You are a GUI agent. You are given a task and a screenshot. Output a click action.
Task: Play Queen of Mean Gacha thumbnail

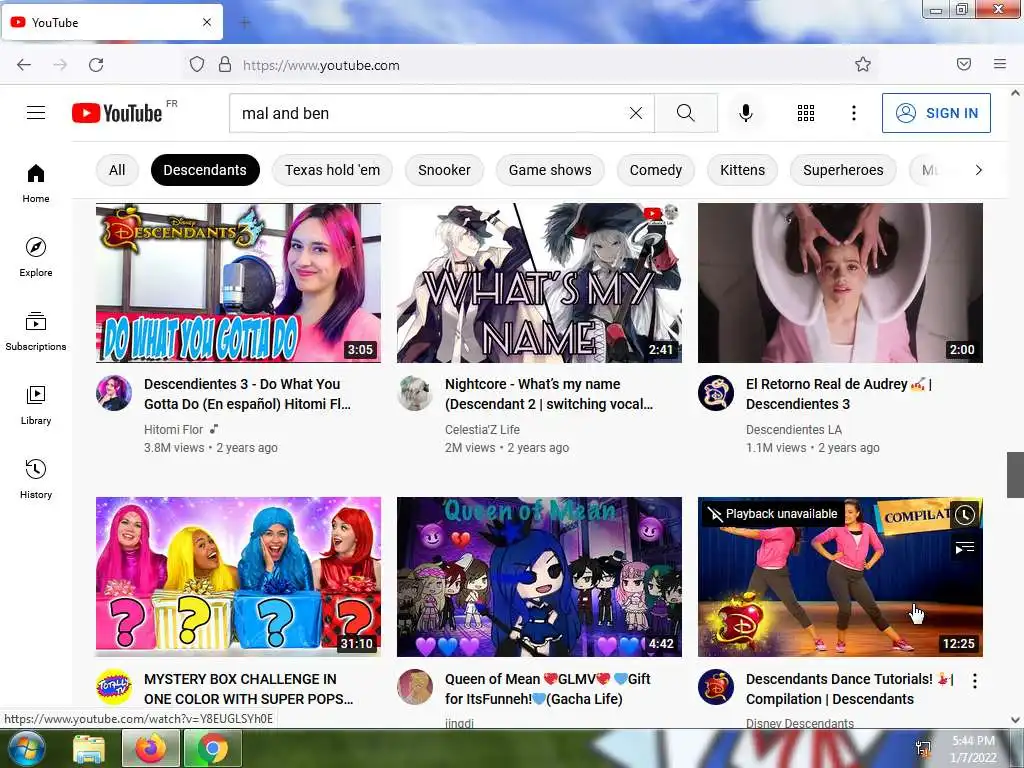click(539, 577)
